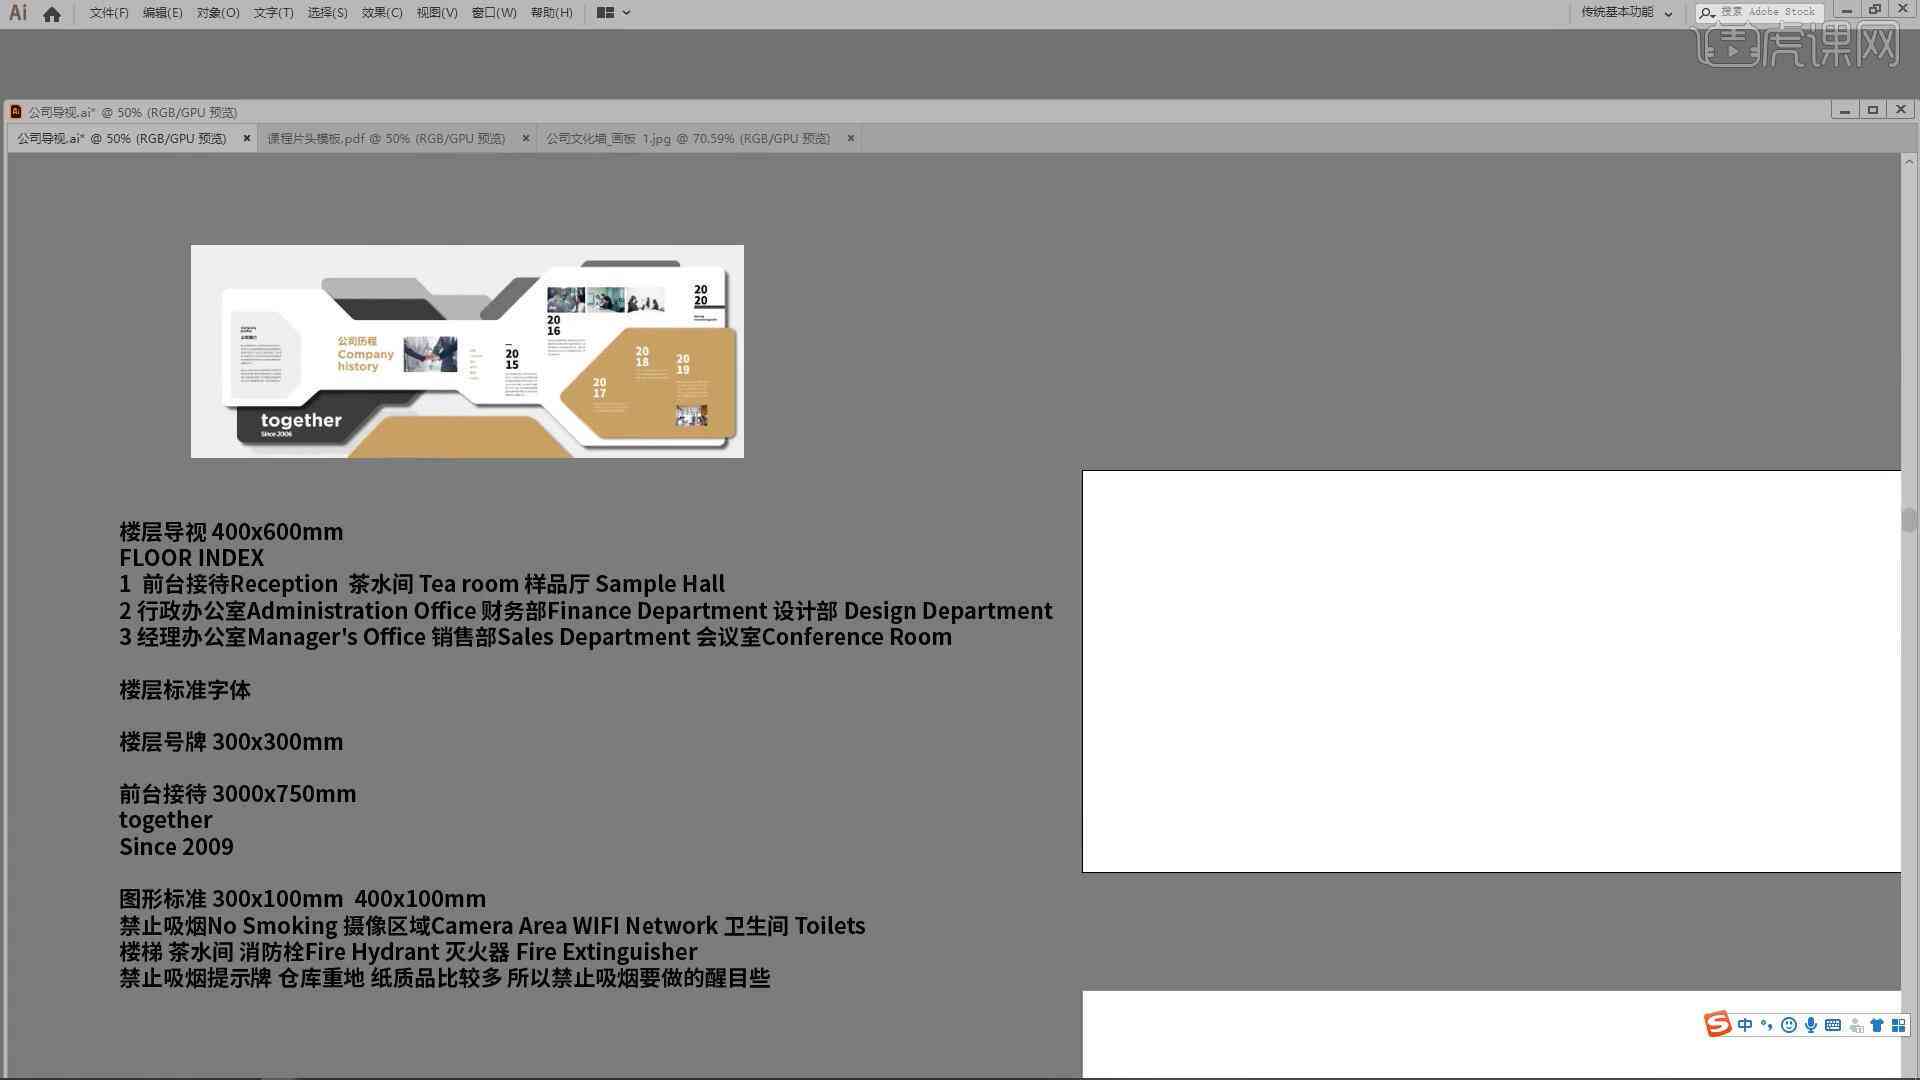
Task: Toggle 视图(V) View menu options
Action: pyautogui.click(x=435, y=12)
